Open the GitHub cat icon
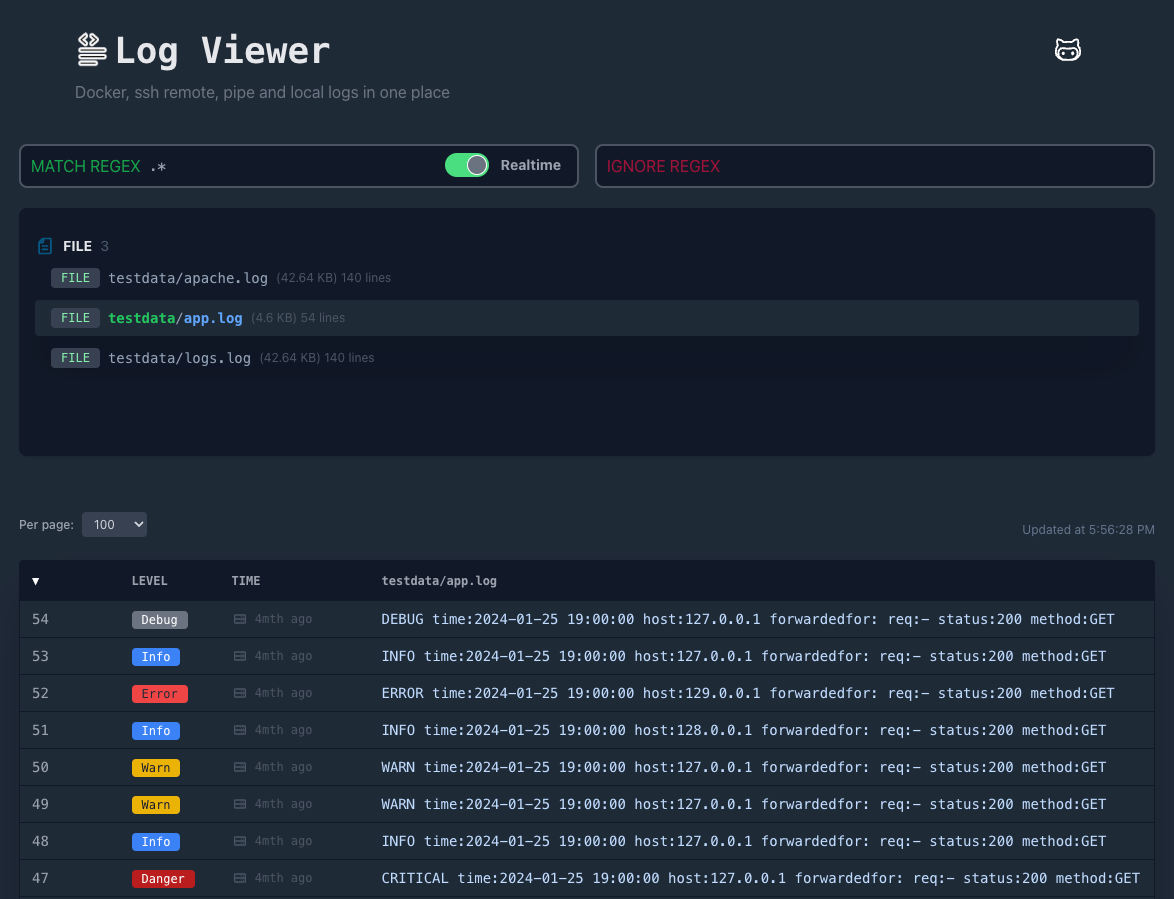Viewport: 1174px width, 899px height. pos(1067,49)
